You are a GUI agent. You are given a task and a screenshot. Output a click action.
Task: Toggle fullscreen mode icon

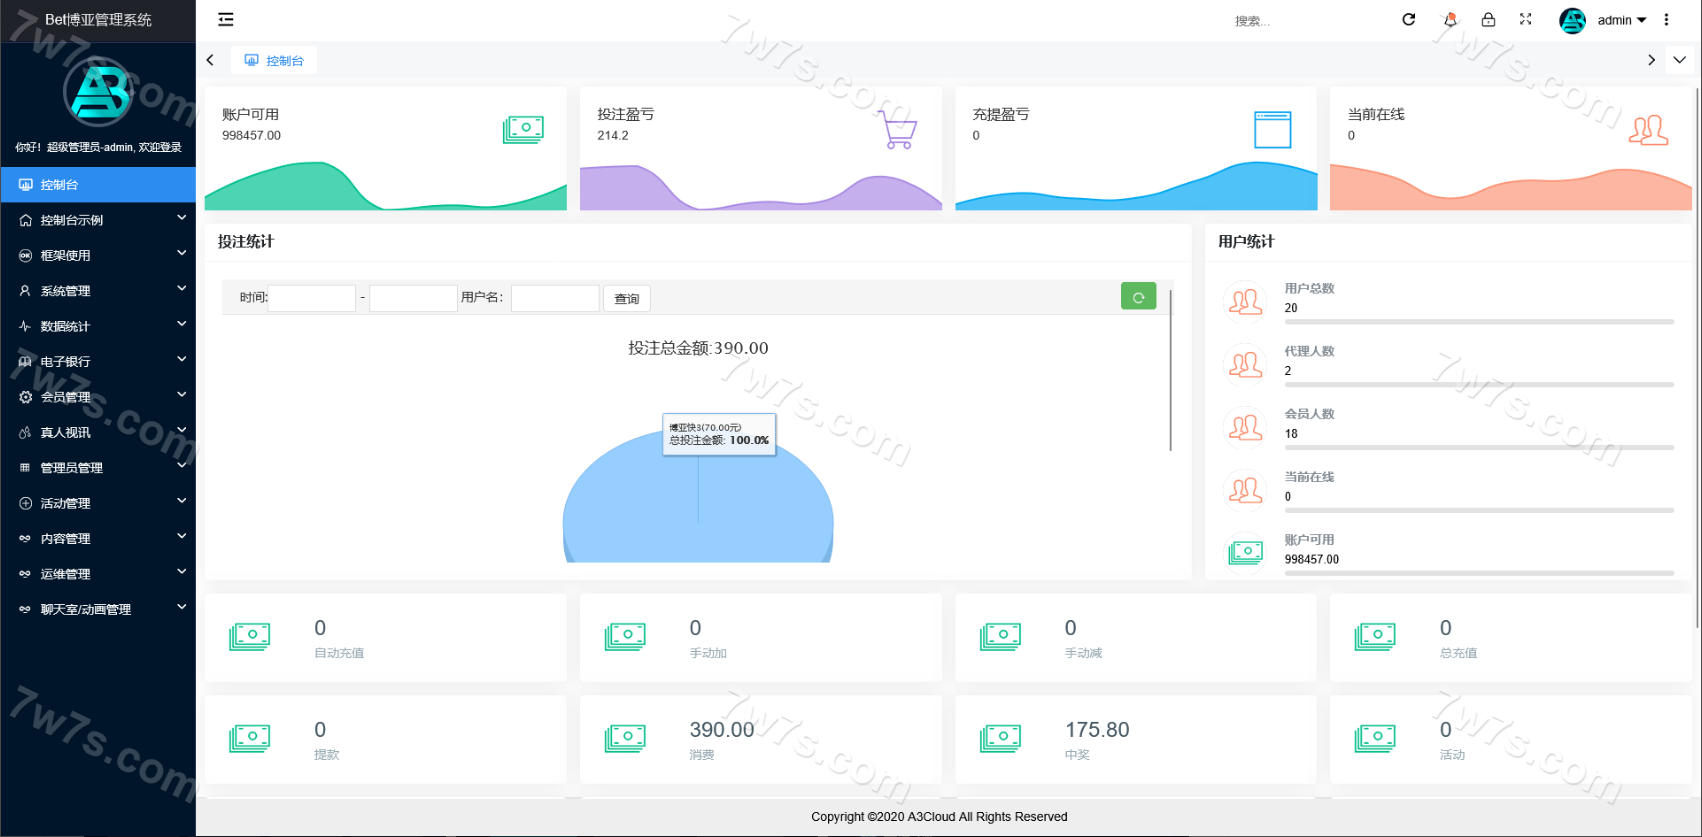point(1525,19)
